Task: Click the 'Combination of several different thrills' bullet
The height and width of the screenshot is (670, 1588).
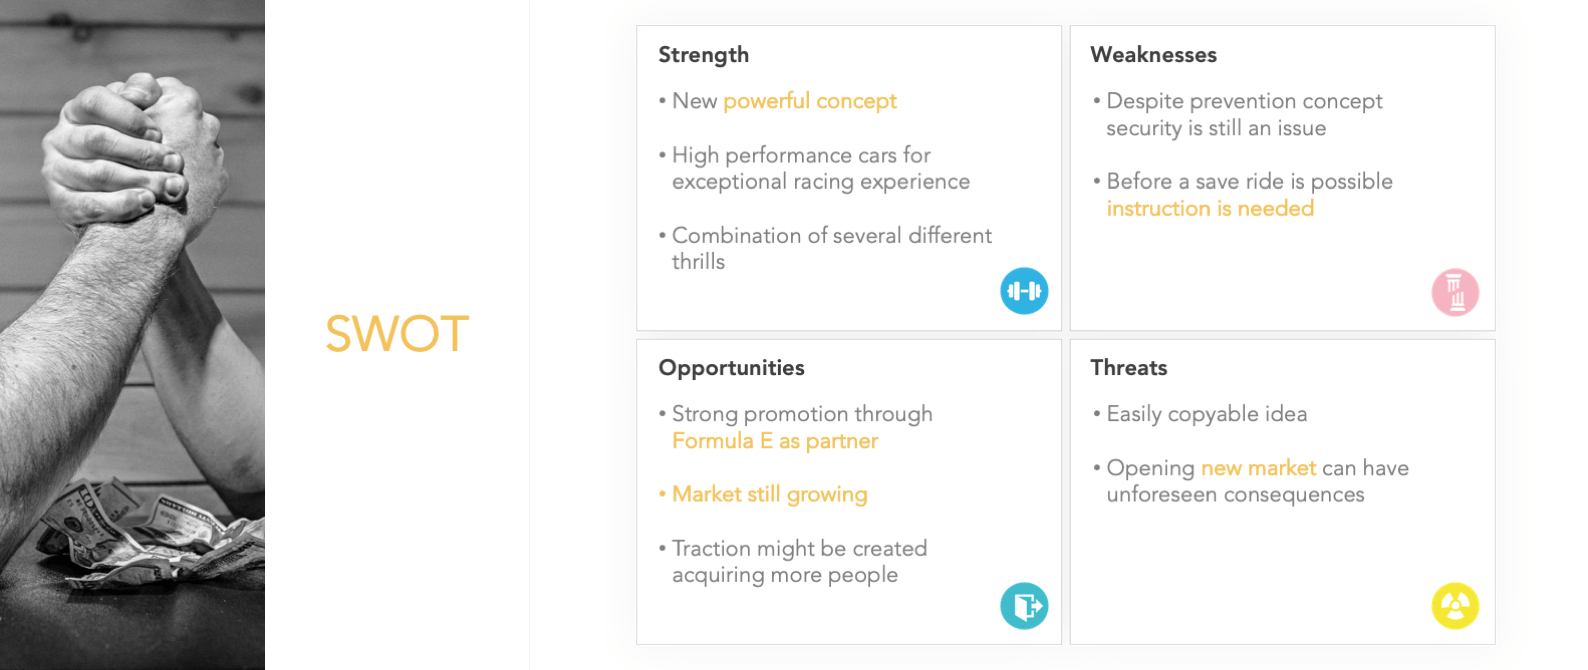Action: point(825,248)
